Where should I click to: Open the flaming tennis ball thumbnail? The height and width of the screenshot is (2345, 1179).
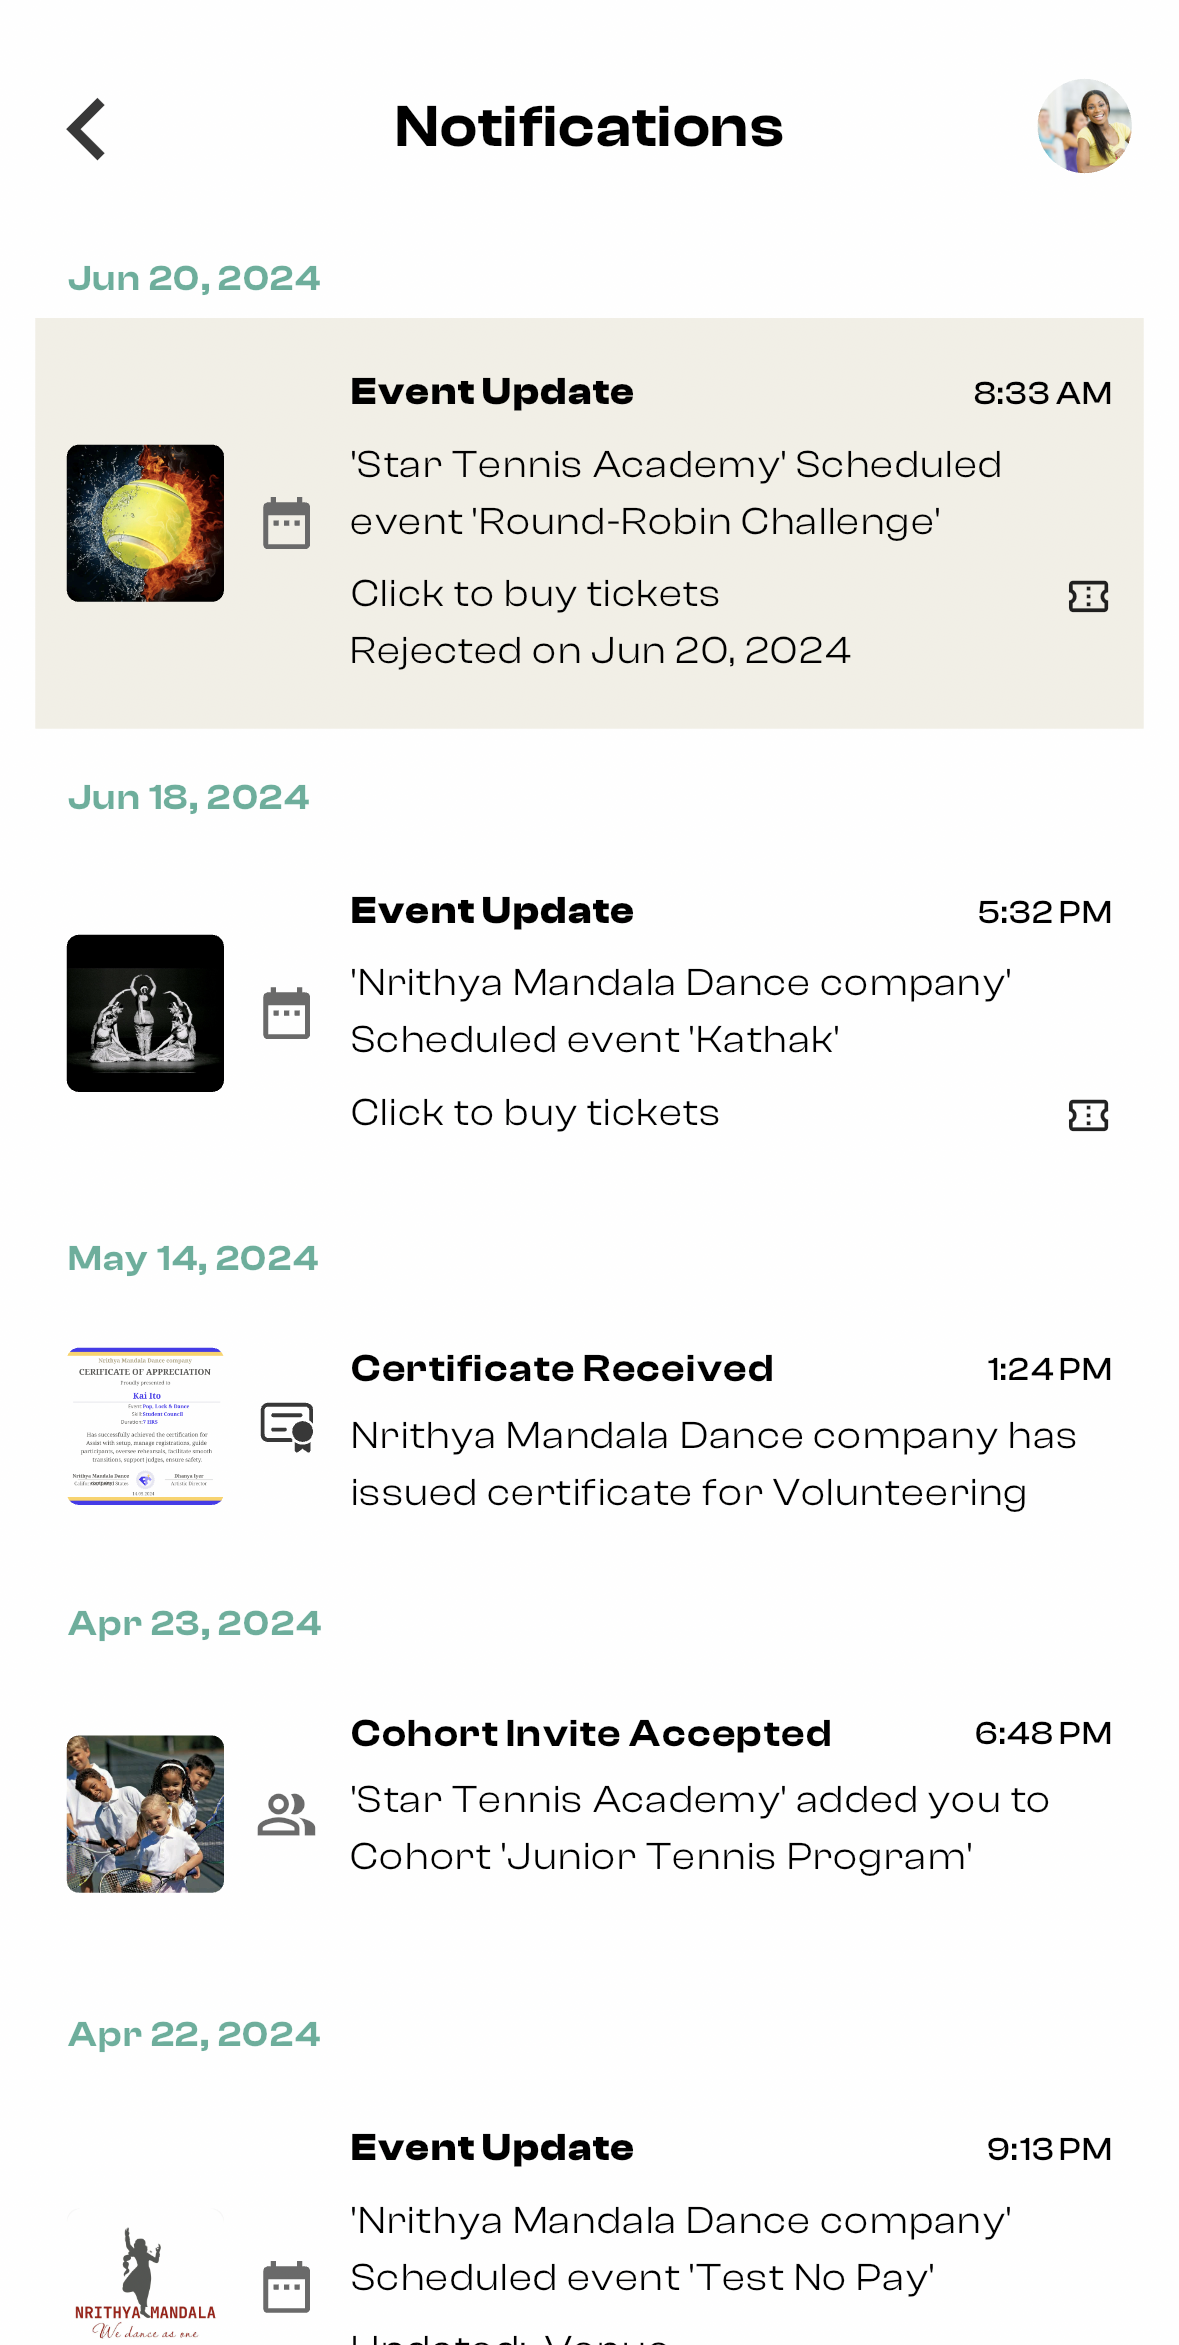(145, 523)
